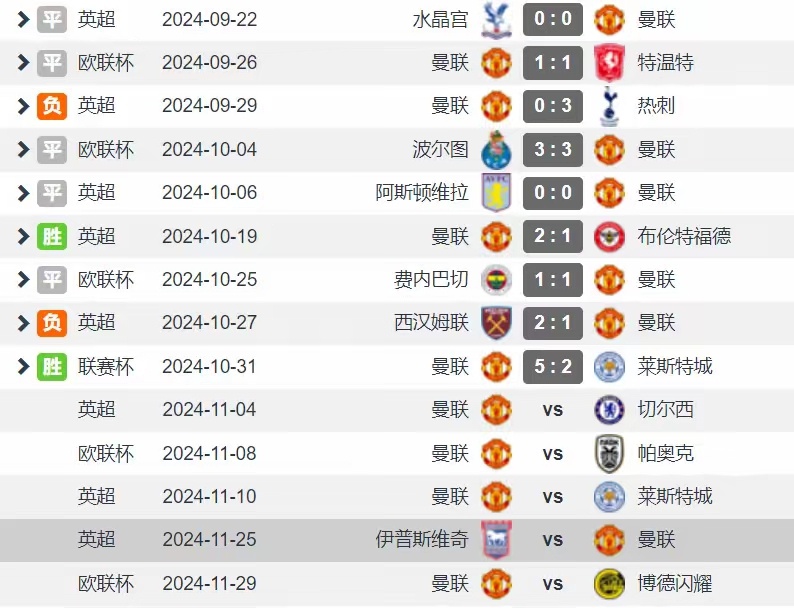
Task: Expand the 2024-09-29 match row arrow
Action: [x=23, y=106]
